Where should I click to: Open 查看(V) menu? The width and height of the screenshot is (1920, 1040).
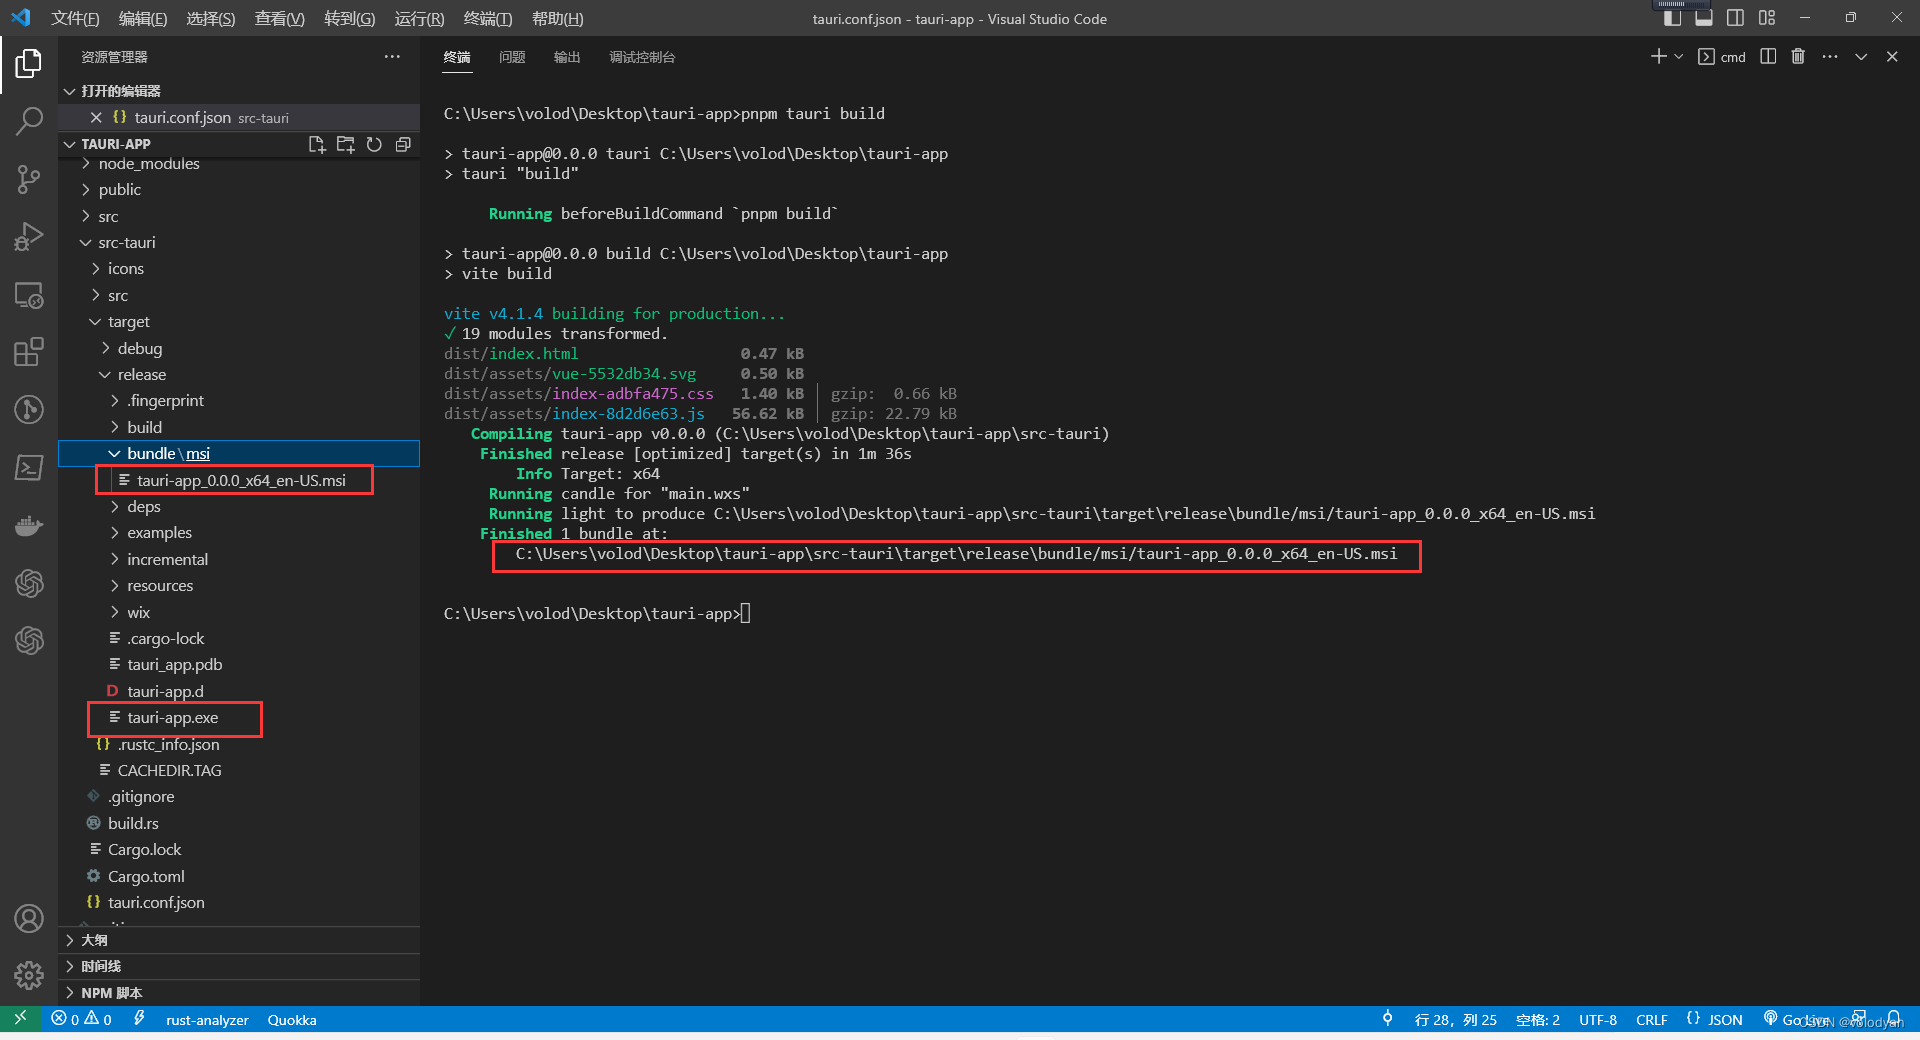click(x=279, y=18)
